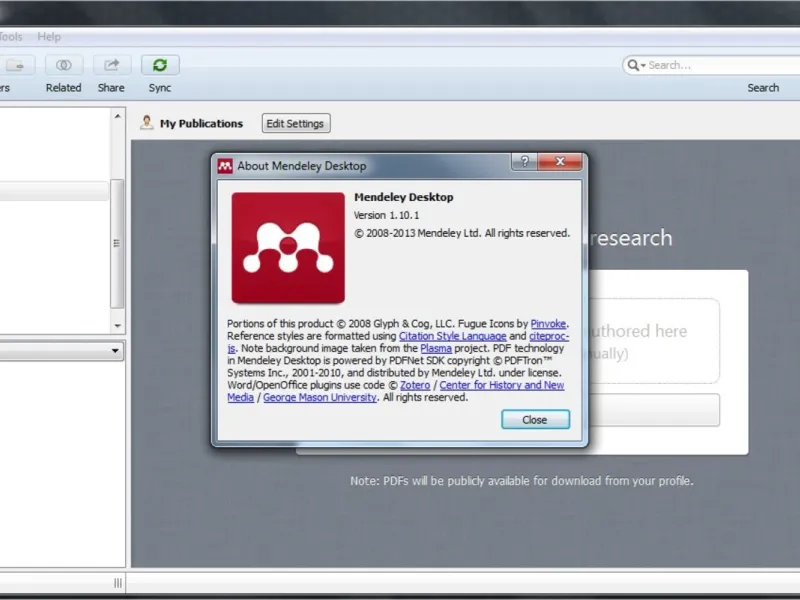Click the help question mark button in dialog
This screenshot has width=800, height=600.
point(524,162)
